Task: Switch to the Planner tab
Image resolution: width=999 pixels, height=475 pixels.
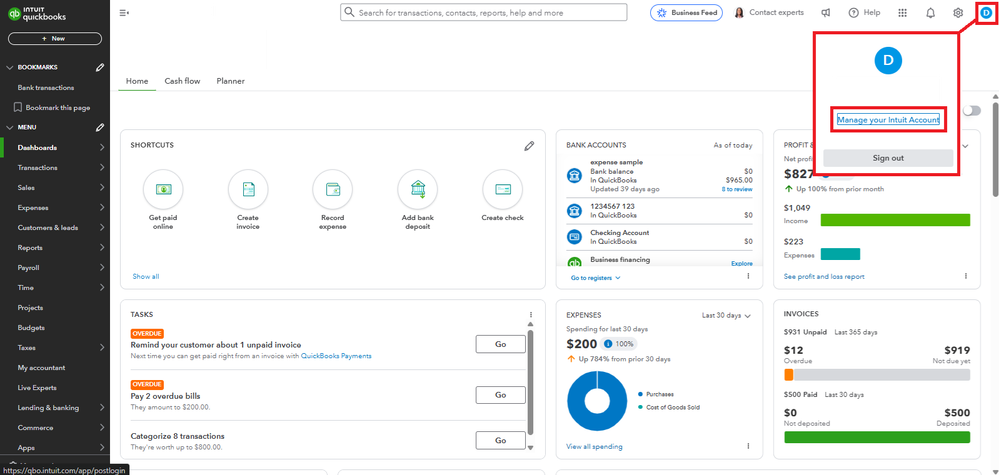Action: pos(231,82)
